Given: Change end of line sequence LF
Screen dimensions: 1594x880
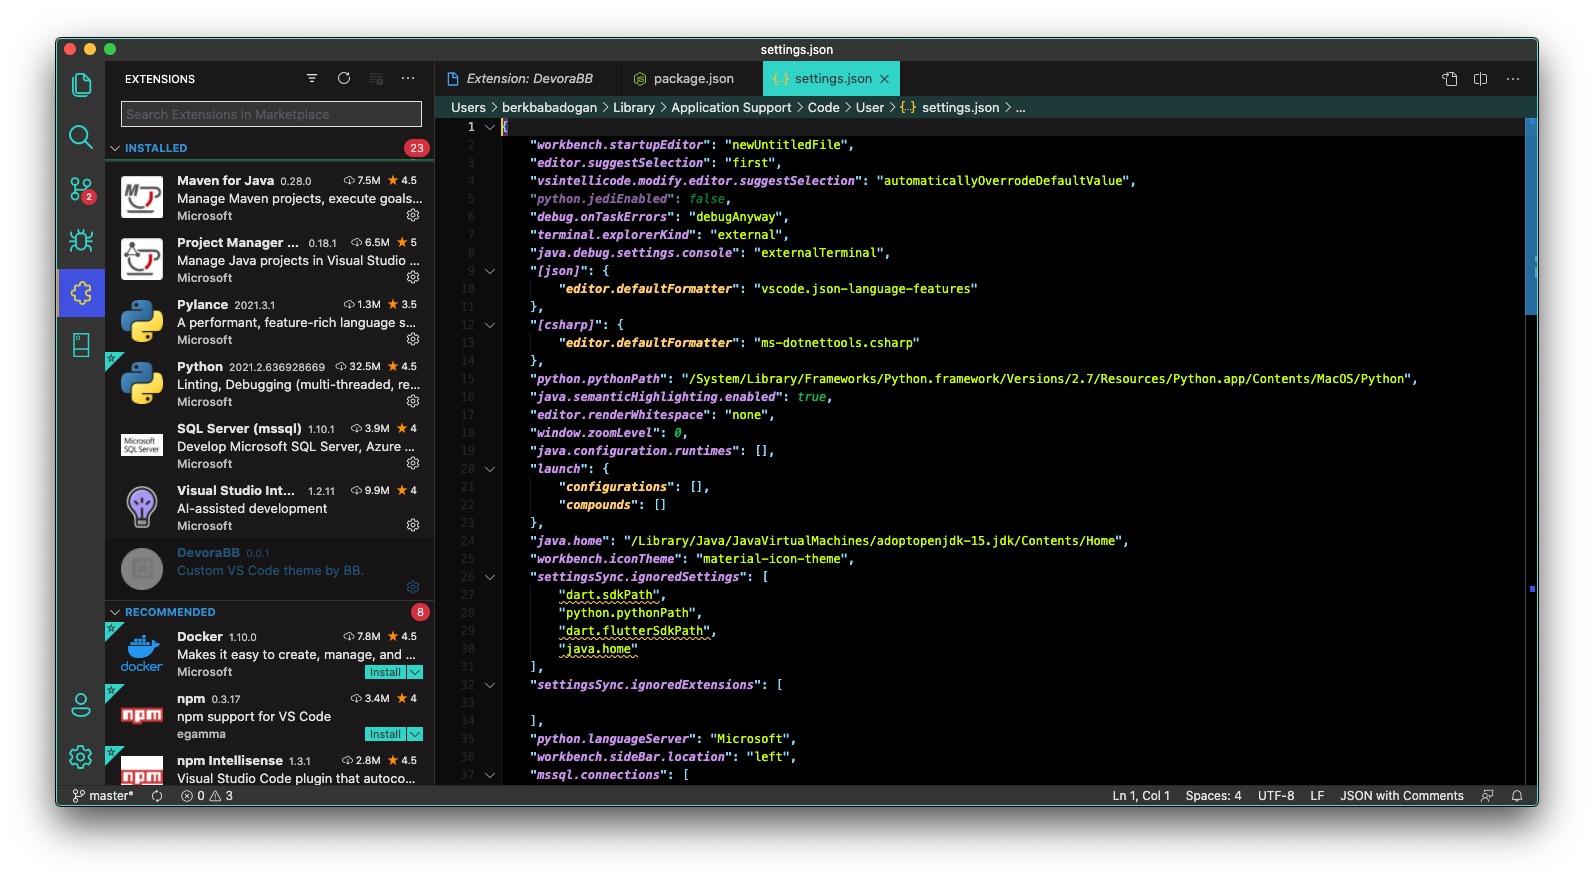Looking at the screenshot, I should (1317, 796).
